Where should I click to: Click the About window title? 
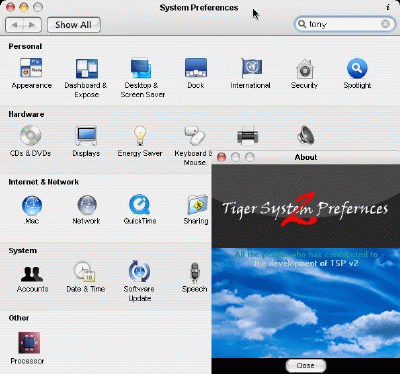click(x=306, y=157)
